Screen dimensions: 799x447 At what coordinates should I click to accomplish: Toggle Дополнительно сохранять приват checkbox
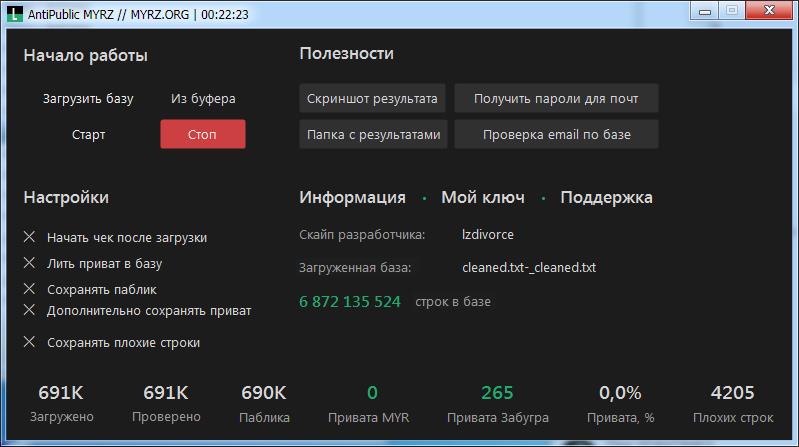pyautogui.click(x=30, y=309)
